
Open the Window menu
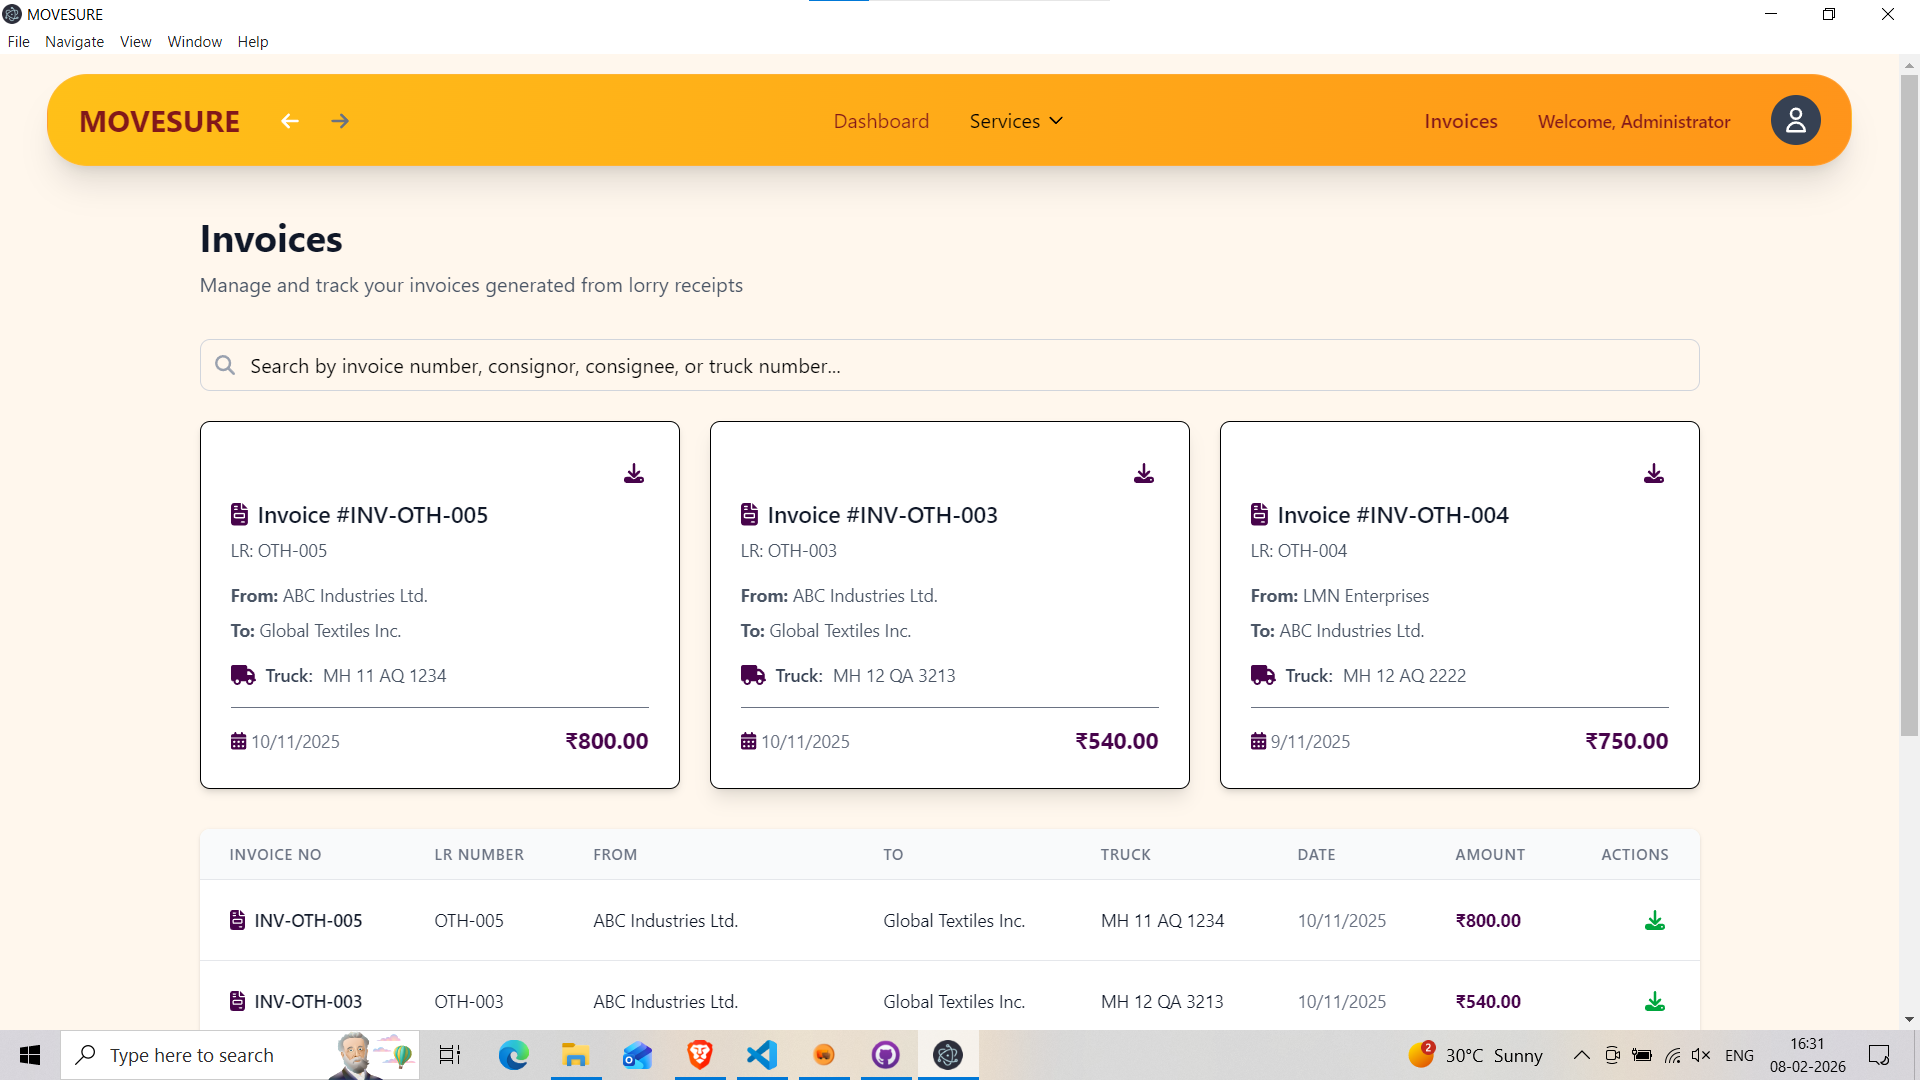point(194,41)
